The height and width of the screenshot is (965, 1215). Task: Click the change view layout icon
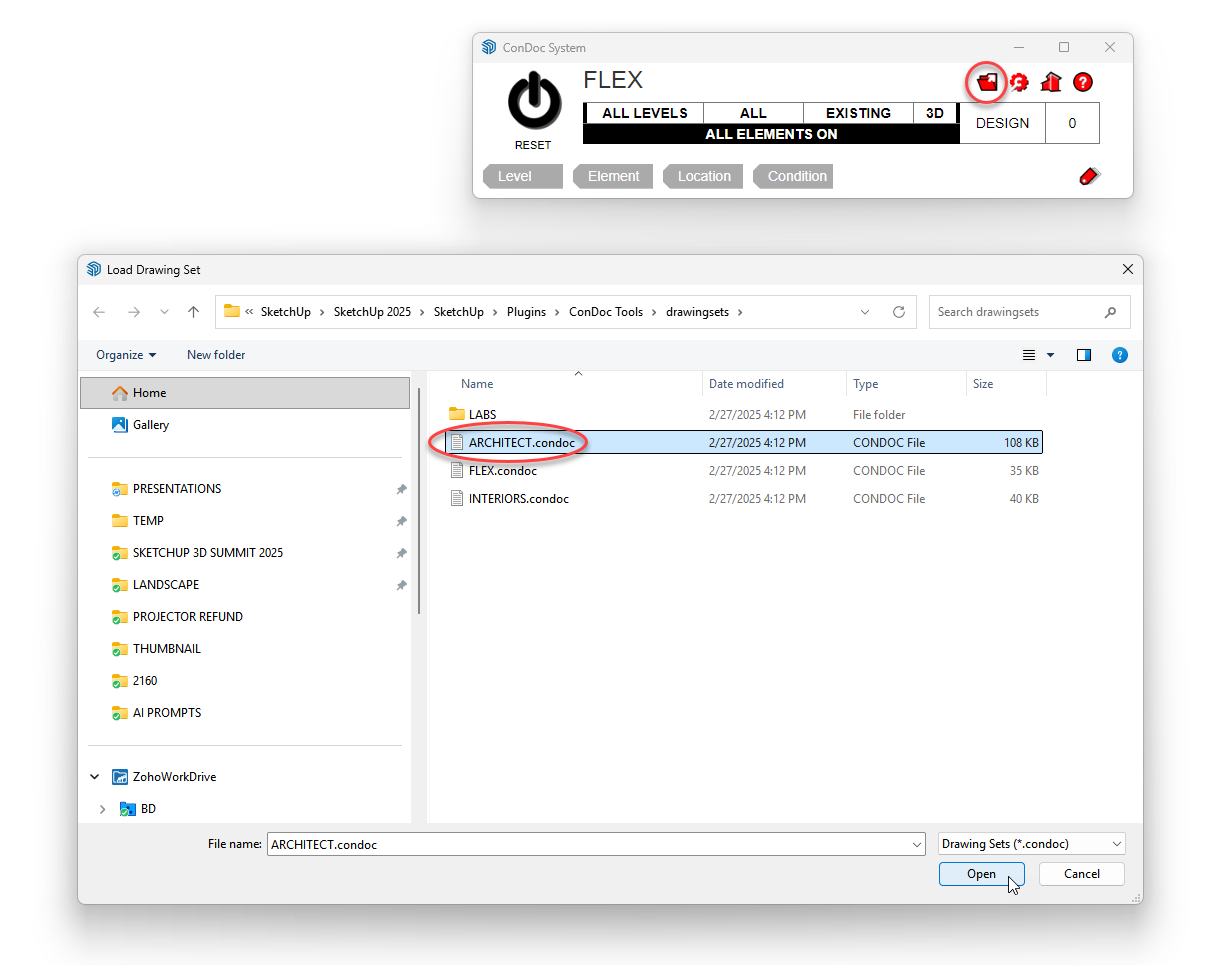pos(1029,355)
